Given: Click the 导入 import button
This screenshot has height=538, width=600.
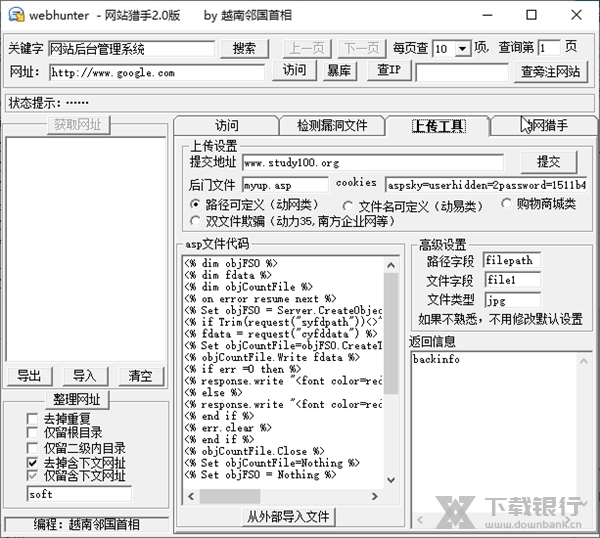Looking at the screenshot, I should click(85, 376).
